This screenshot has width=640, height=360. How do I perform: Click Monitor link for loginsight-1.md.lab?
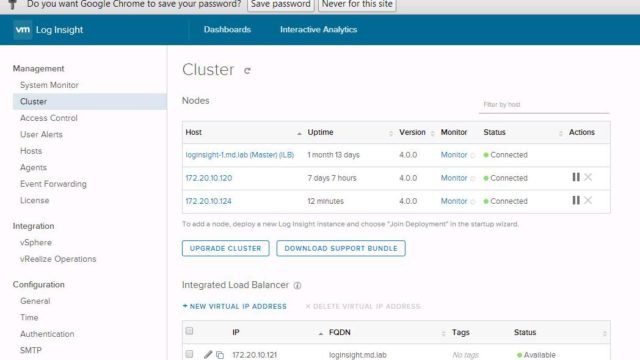(453, 155)
